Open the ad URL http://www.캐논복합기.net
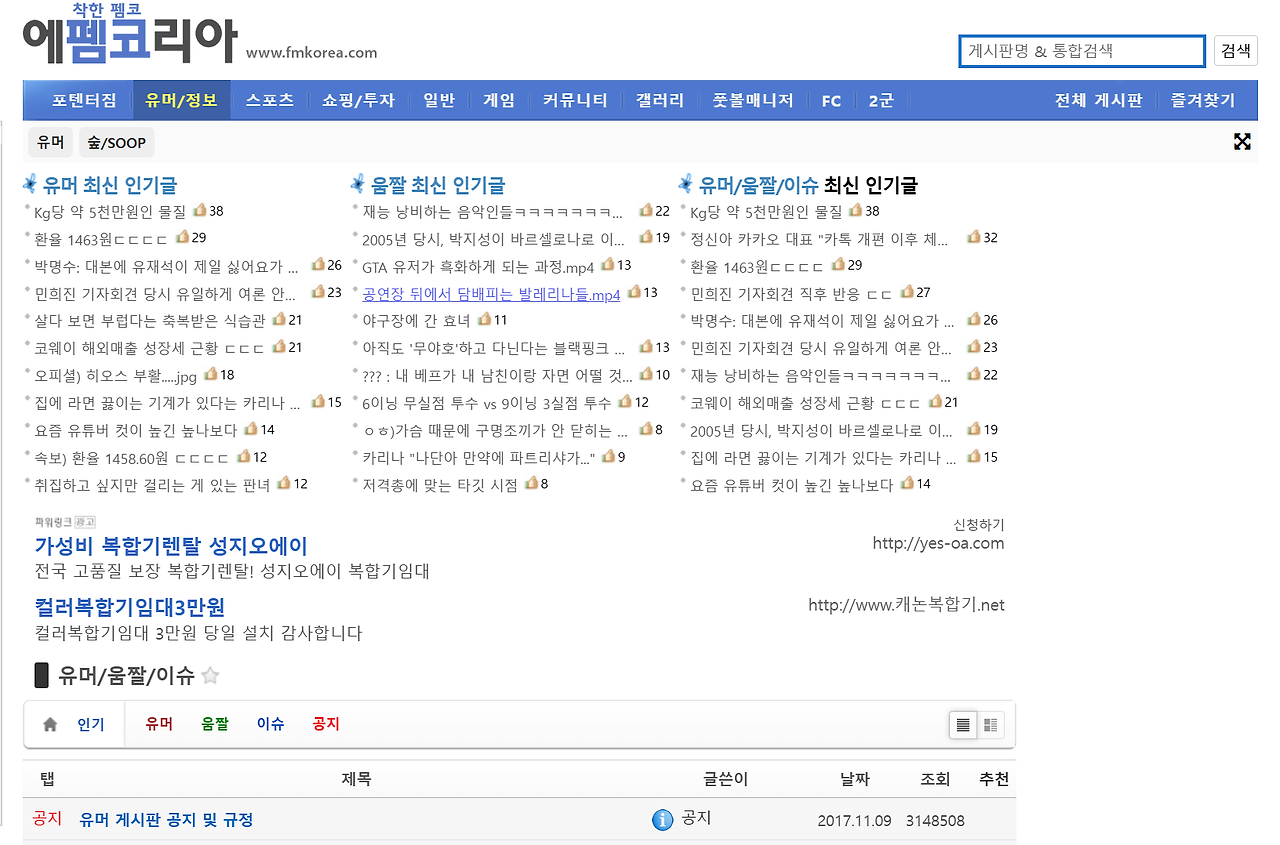Viewport: 1280px width, 845px height. [906, 605]
